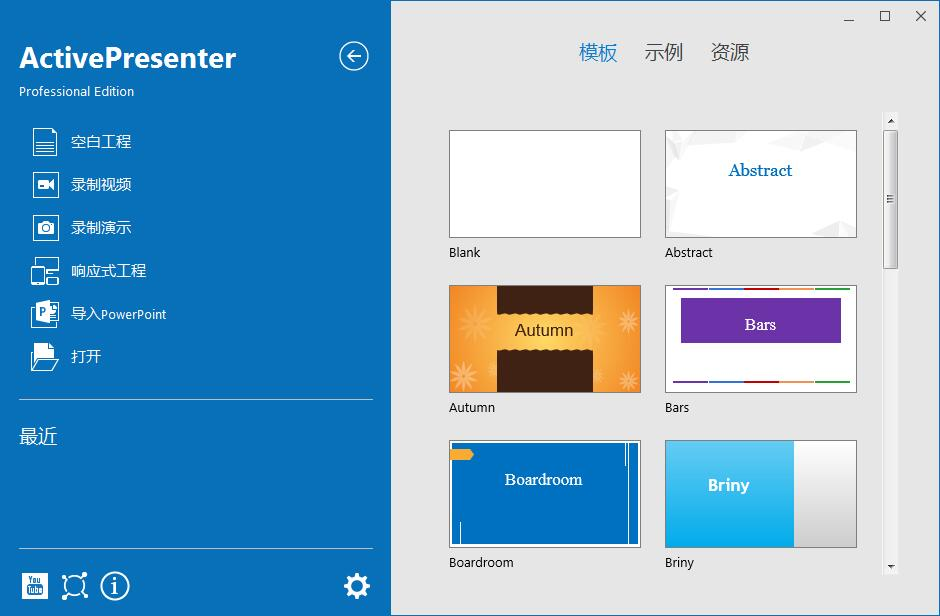The height and width of the screenshot is (616, 940).
Task: Click the back arrow circle icon
Action: tap(354, 56)
